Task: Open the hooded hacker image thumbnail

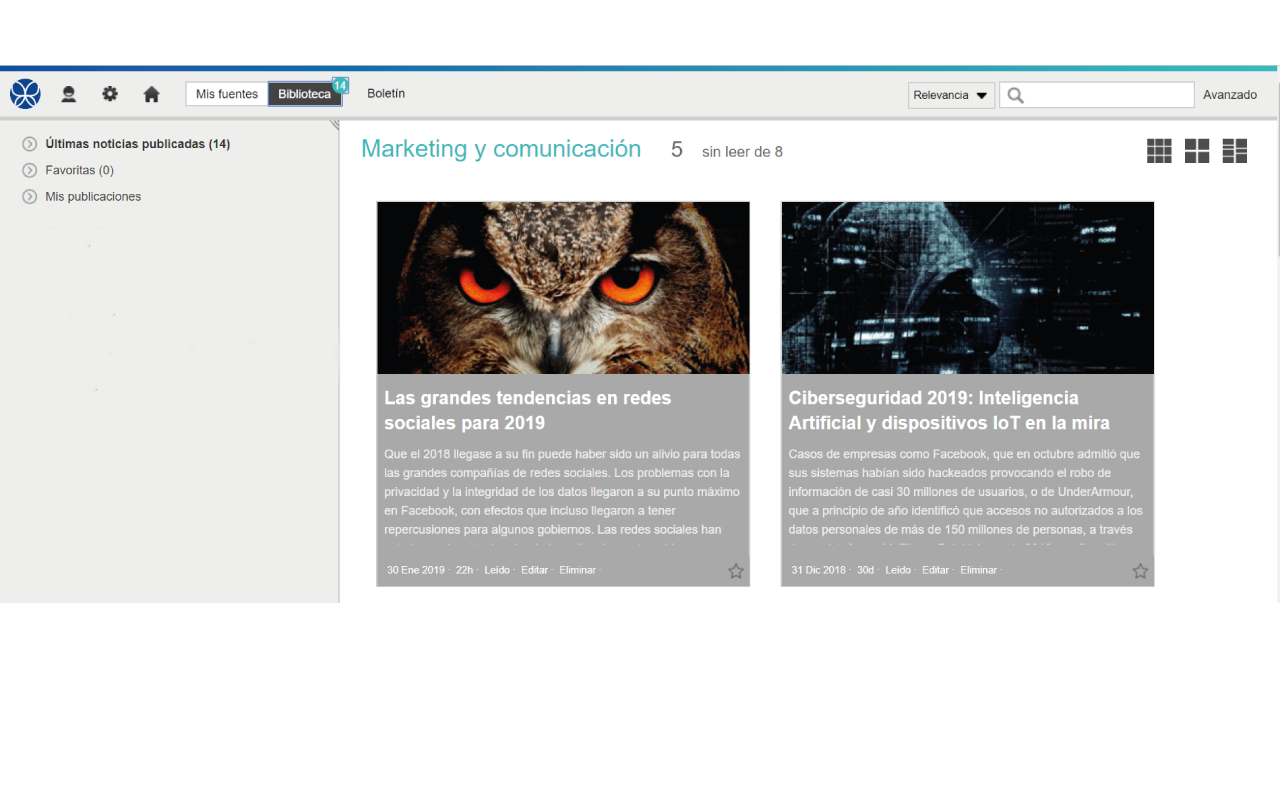Action: pyautogui.click(x=967, y=288)
